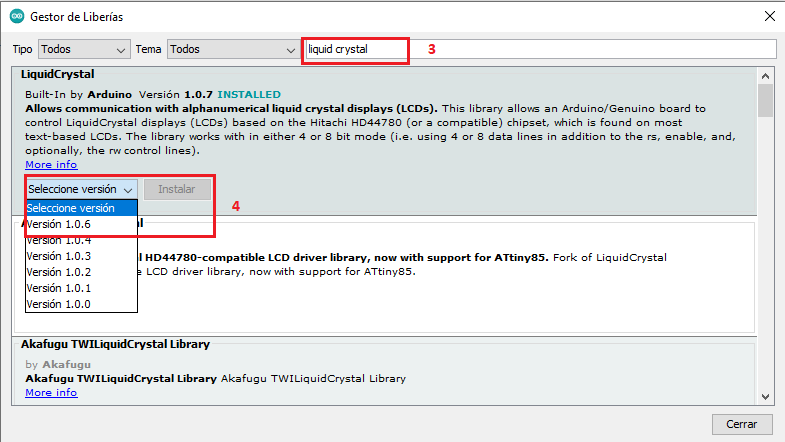Click the INSTALLED status label
Screen dimensions: 785x442
coord(249,95)
